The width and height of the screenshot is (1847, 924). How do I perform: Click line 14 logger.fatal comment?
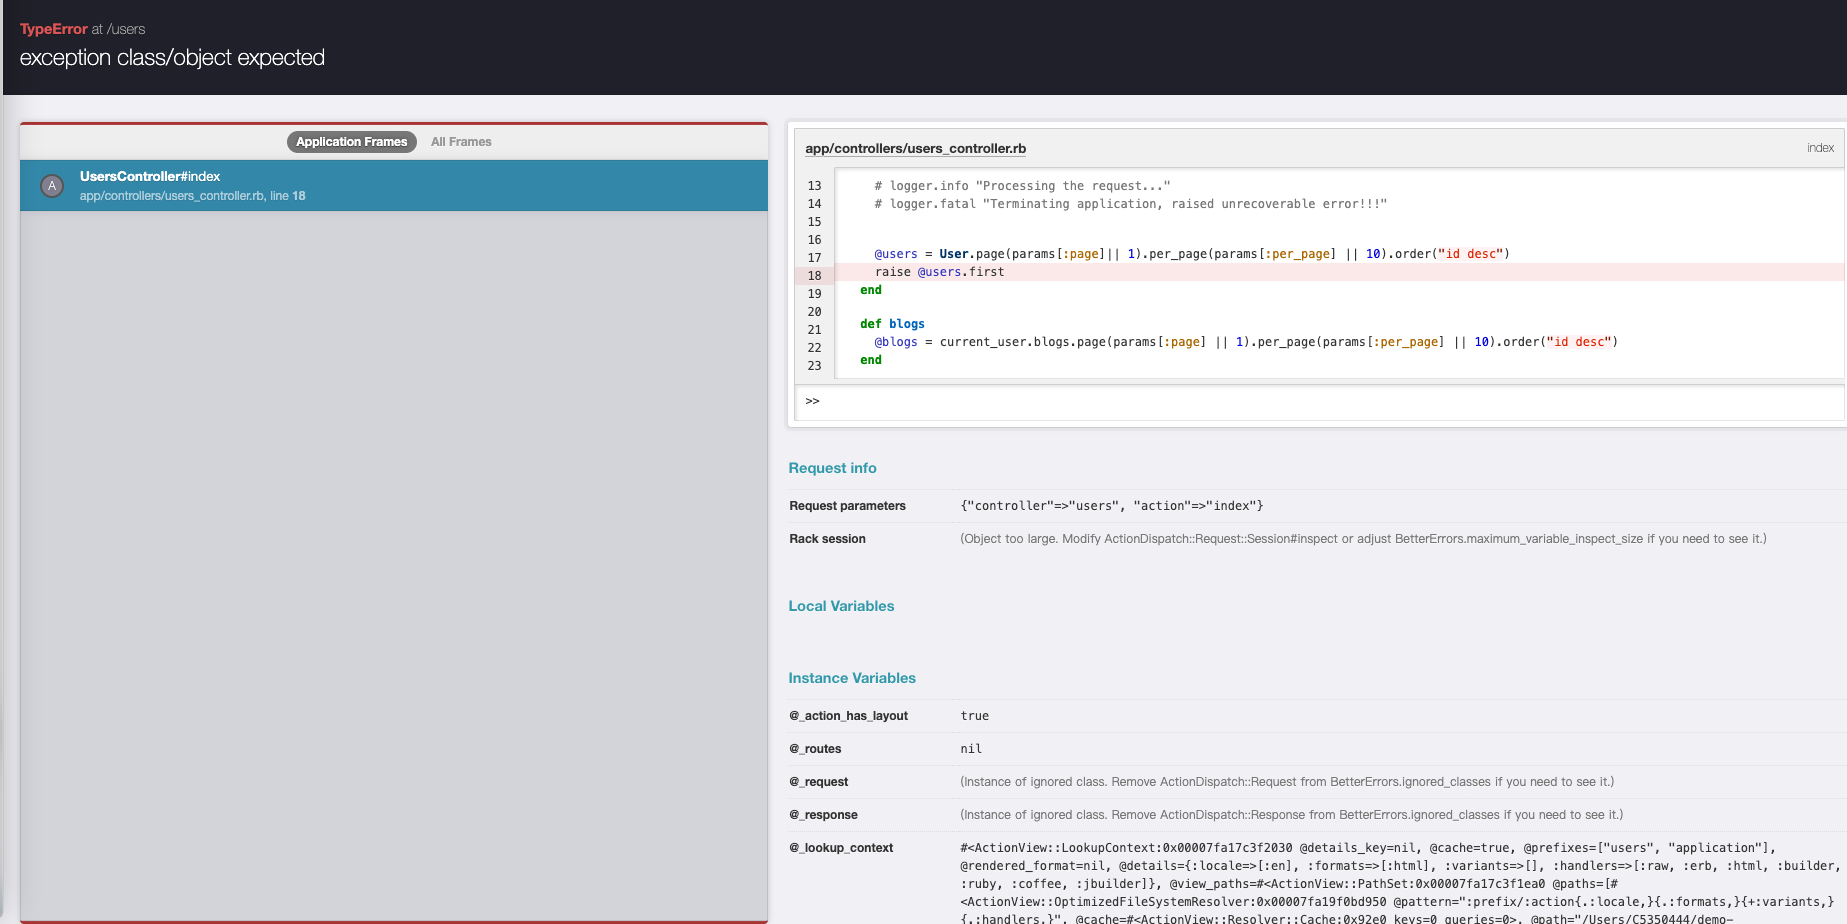tap(1130, 204)
